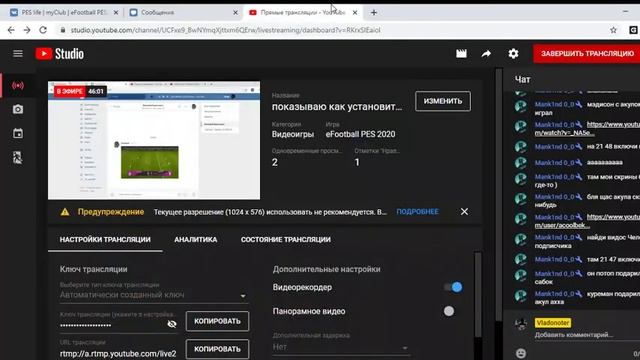The height and width of the screenshot is (360, 640).
Task: Bookmark this page with the star icon
Action: 613,30
